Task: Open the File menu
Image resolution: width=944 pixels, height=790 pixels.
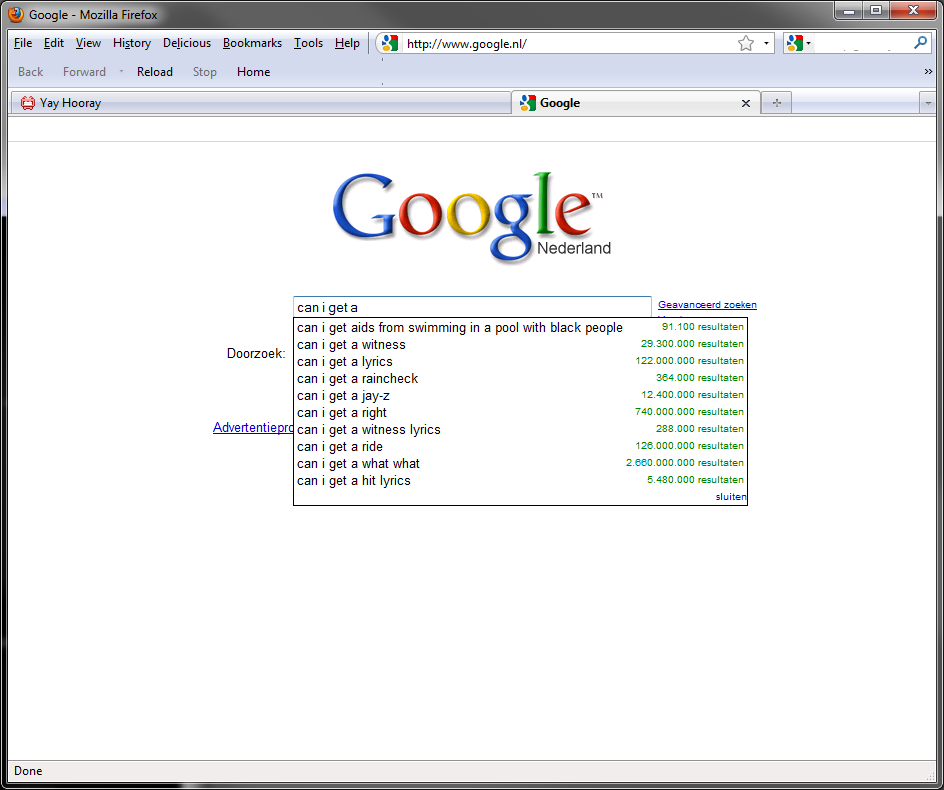Action: coord(23,43)
